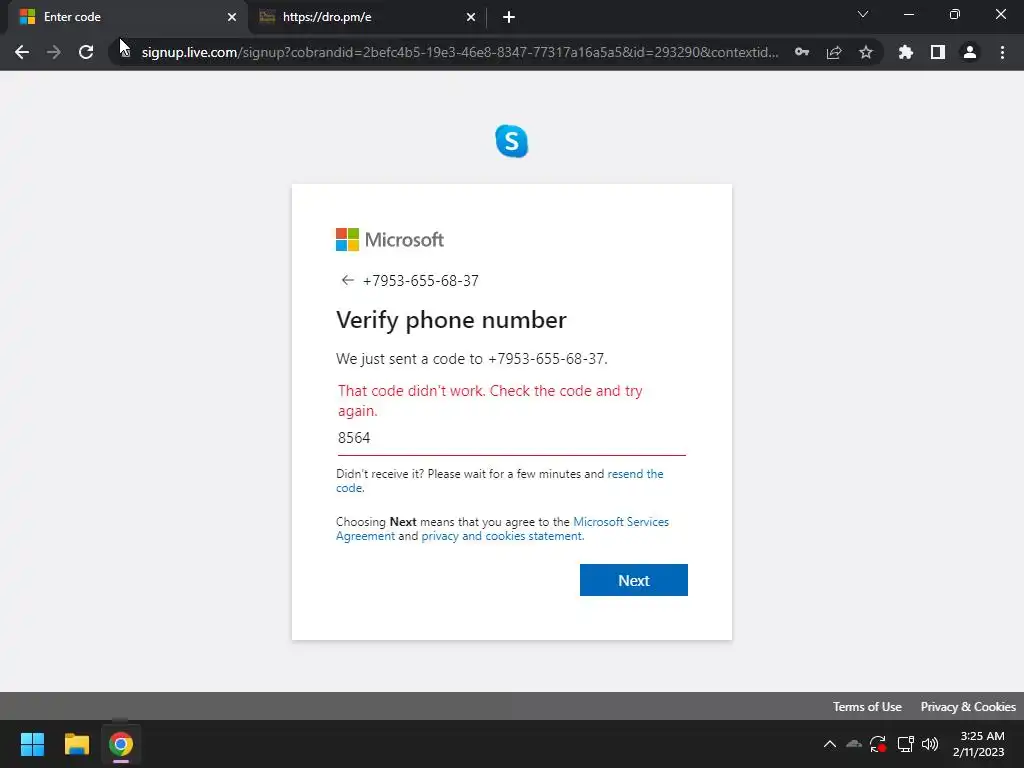Click the Chrome taskbar icon

pyautogui.click(x=121, y=744)
